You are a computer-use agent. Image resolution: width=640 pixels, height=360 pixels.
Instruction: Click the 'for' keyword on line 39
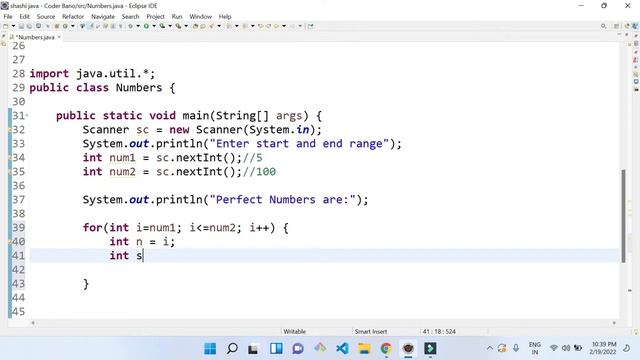pyautogui.click(x=92, y=227)
